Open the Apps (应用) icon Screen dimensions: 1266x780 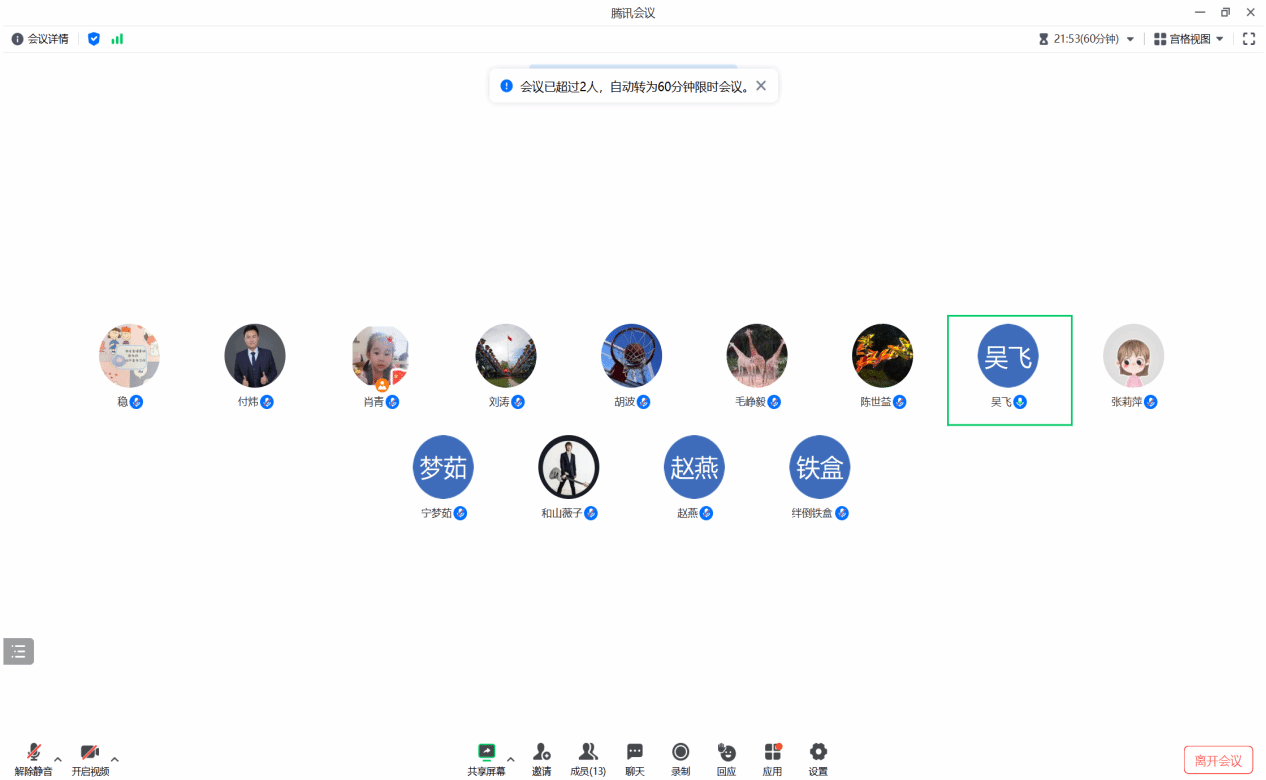pyautogui.click(x=772, y=753)
